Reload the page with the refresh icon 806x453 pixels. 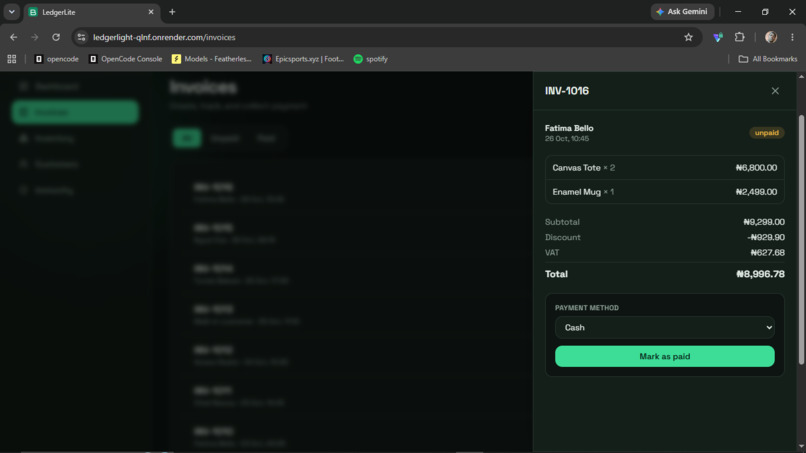pos(56,37)
